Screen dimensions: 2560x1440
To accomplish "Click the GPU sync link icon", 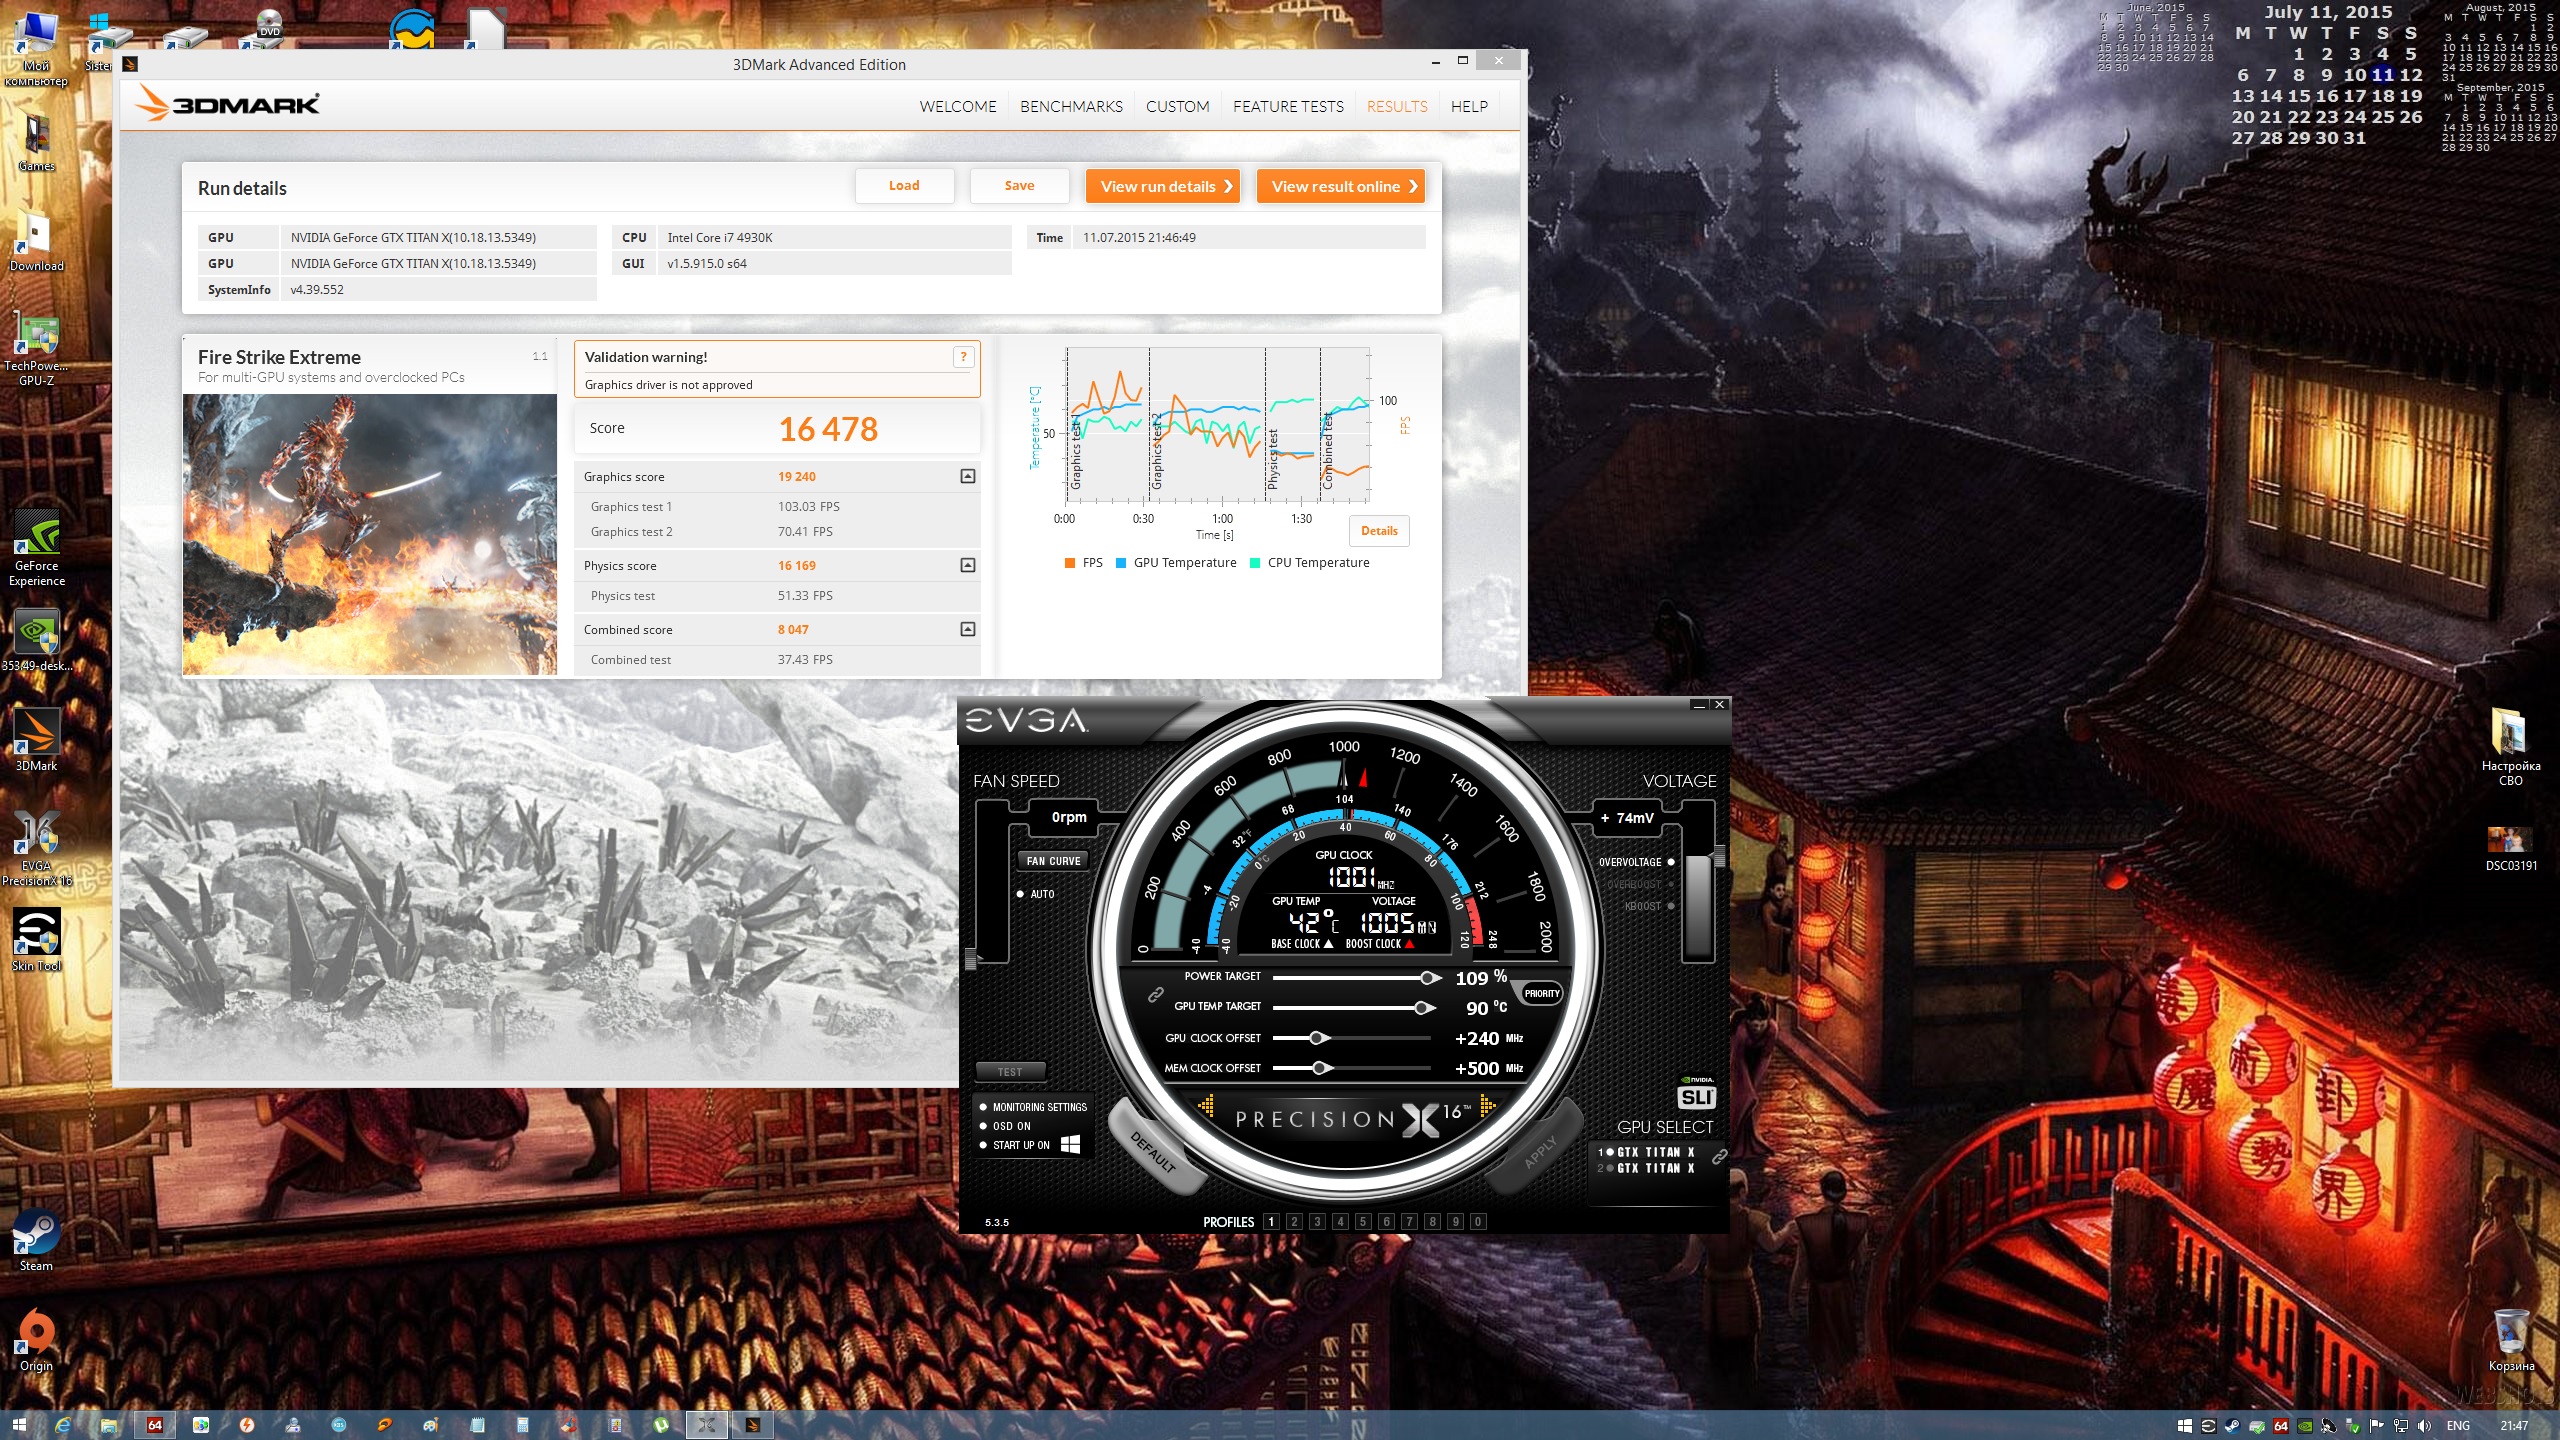I will point(1720,1157).
